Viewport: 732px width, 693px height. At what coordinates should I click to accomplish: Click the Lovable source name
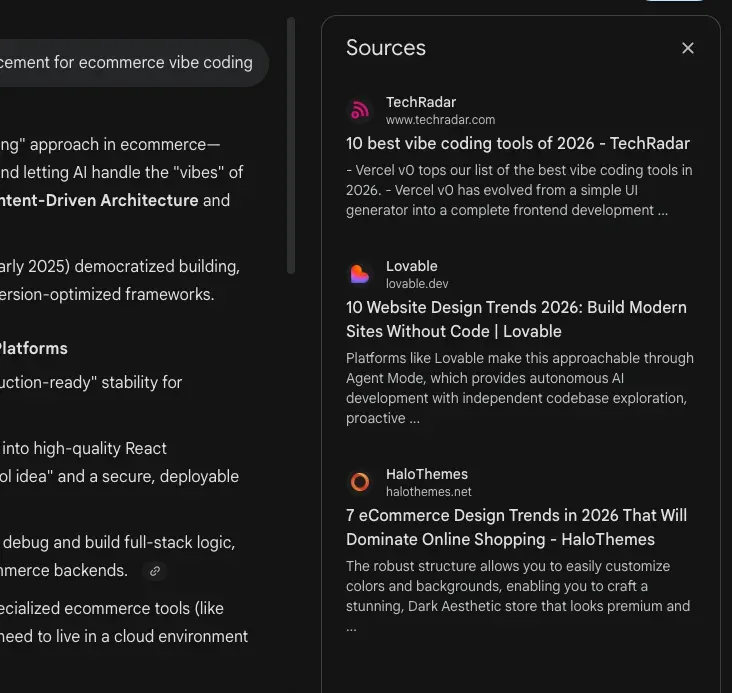point(411,266)
